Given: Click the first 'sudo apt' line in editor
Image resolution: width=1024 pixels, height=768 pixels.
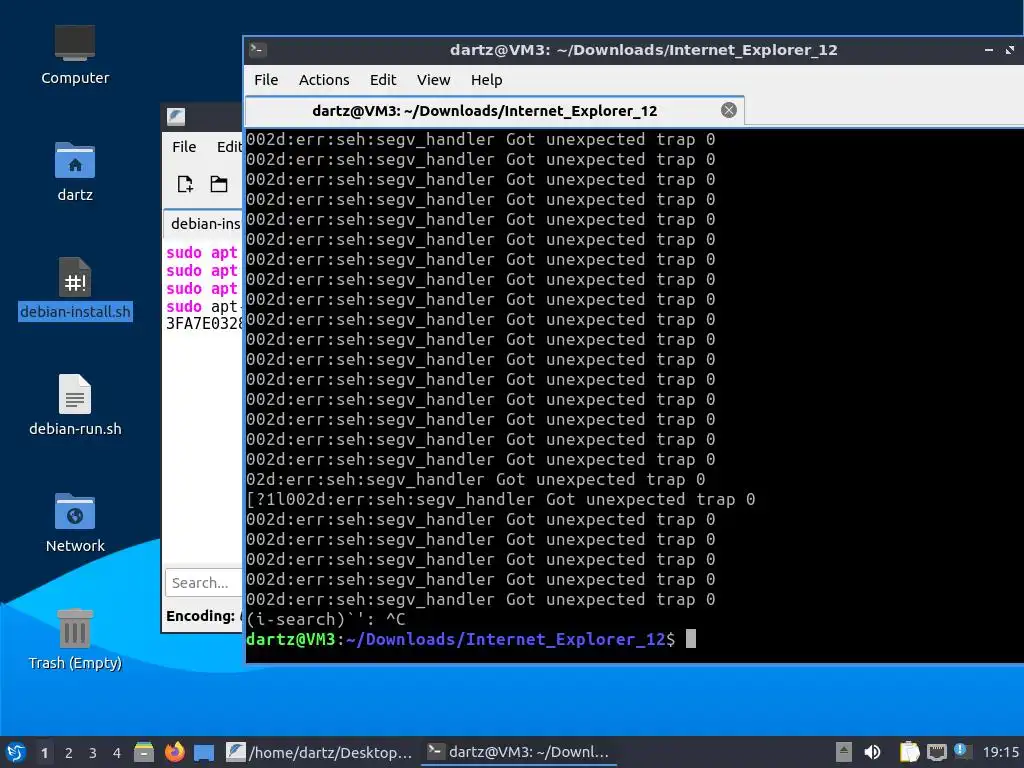Looking at the screenshot, I should point(202,253).
